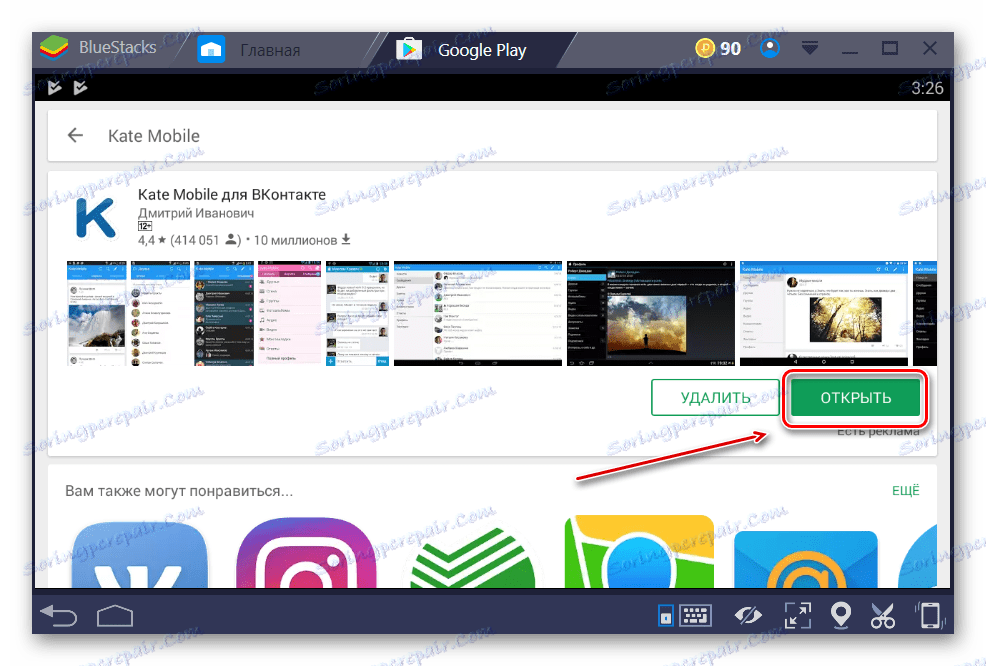Image resolution: width=986 pixels, height=666 pixels.
Task: Click the rotate phone (shake) icon
Action: point(930,615)
